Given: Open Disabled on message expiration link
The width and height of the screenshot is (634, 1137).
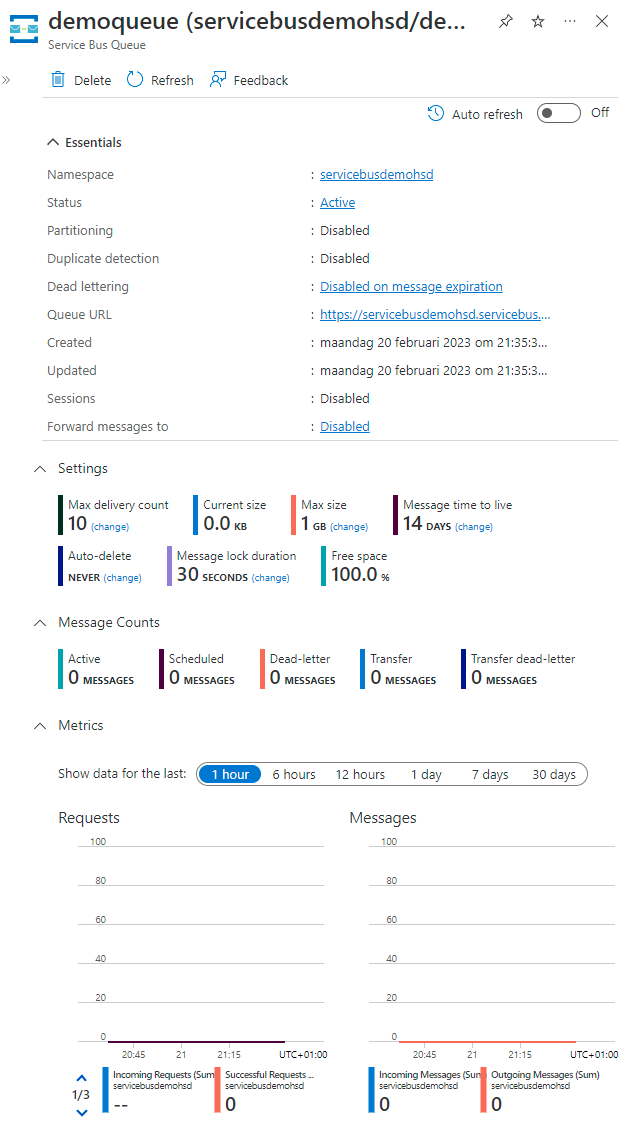Looking at the screenshot, I should (x=411, y=286).
